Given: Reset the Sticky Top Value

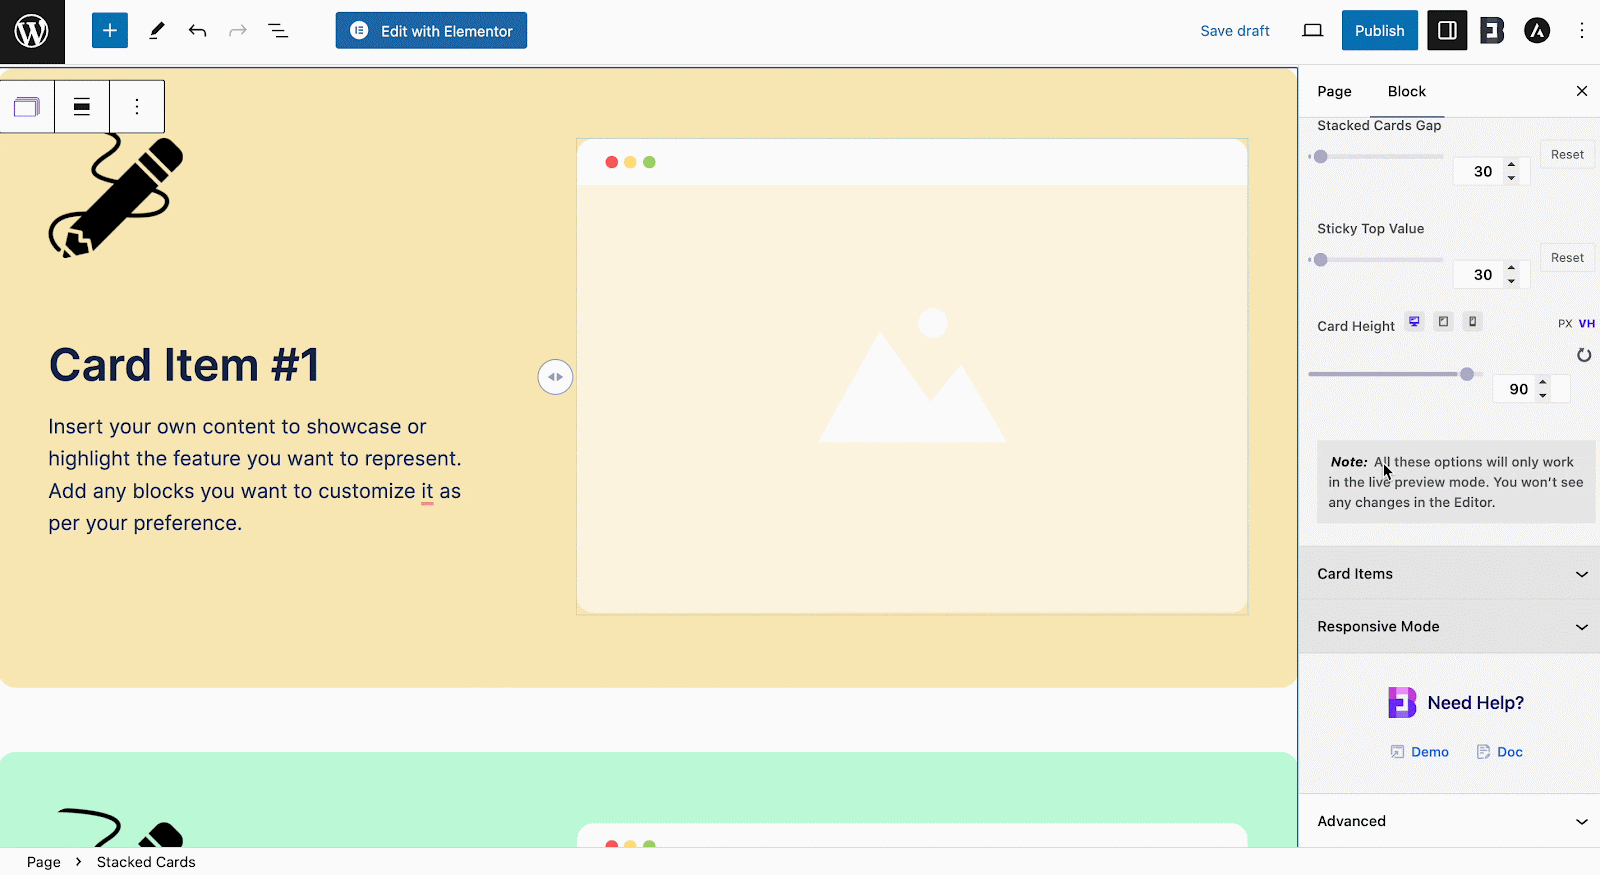Looking at the screenshot, I should click(x=1567, y=258).
